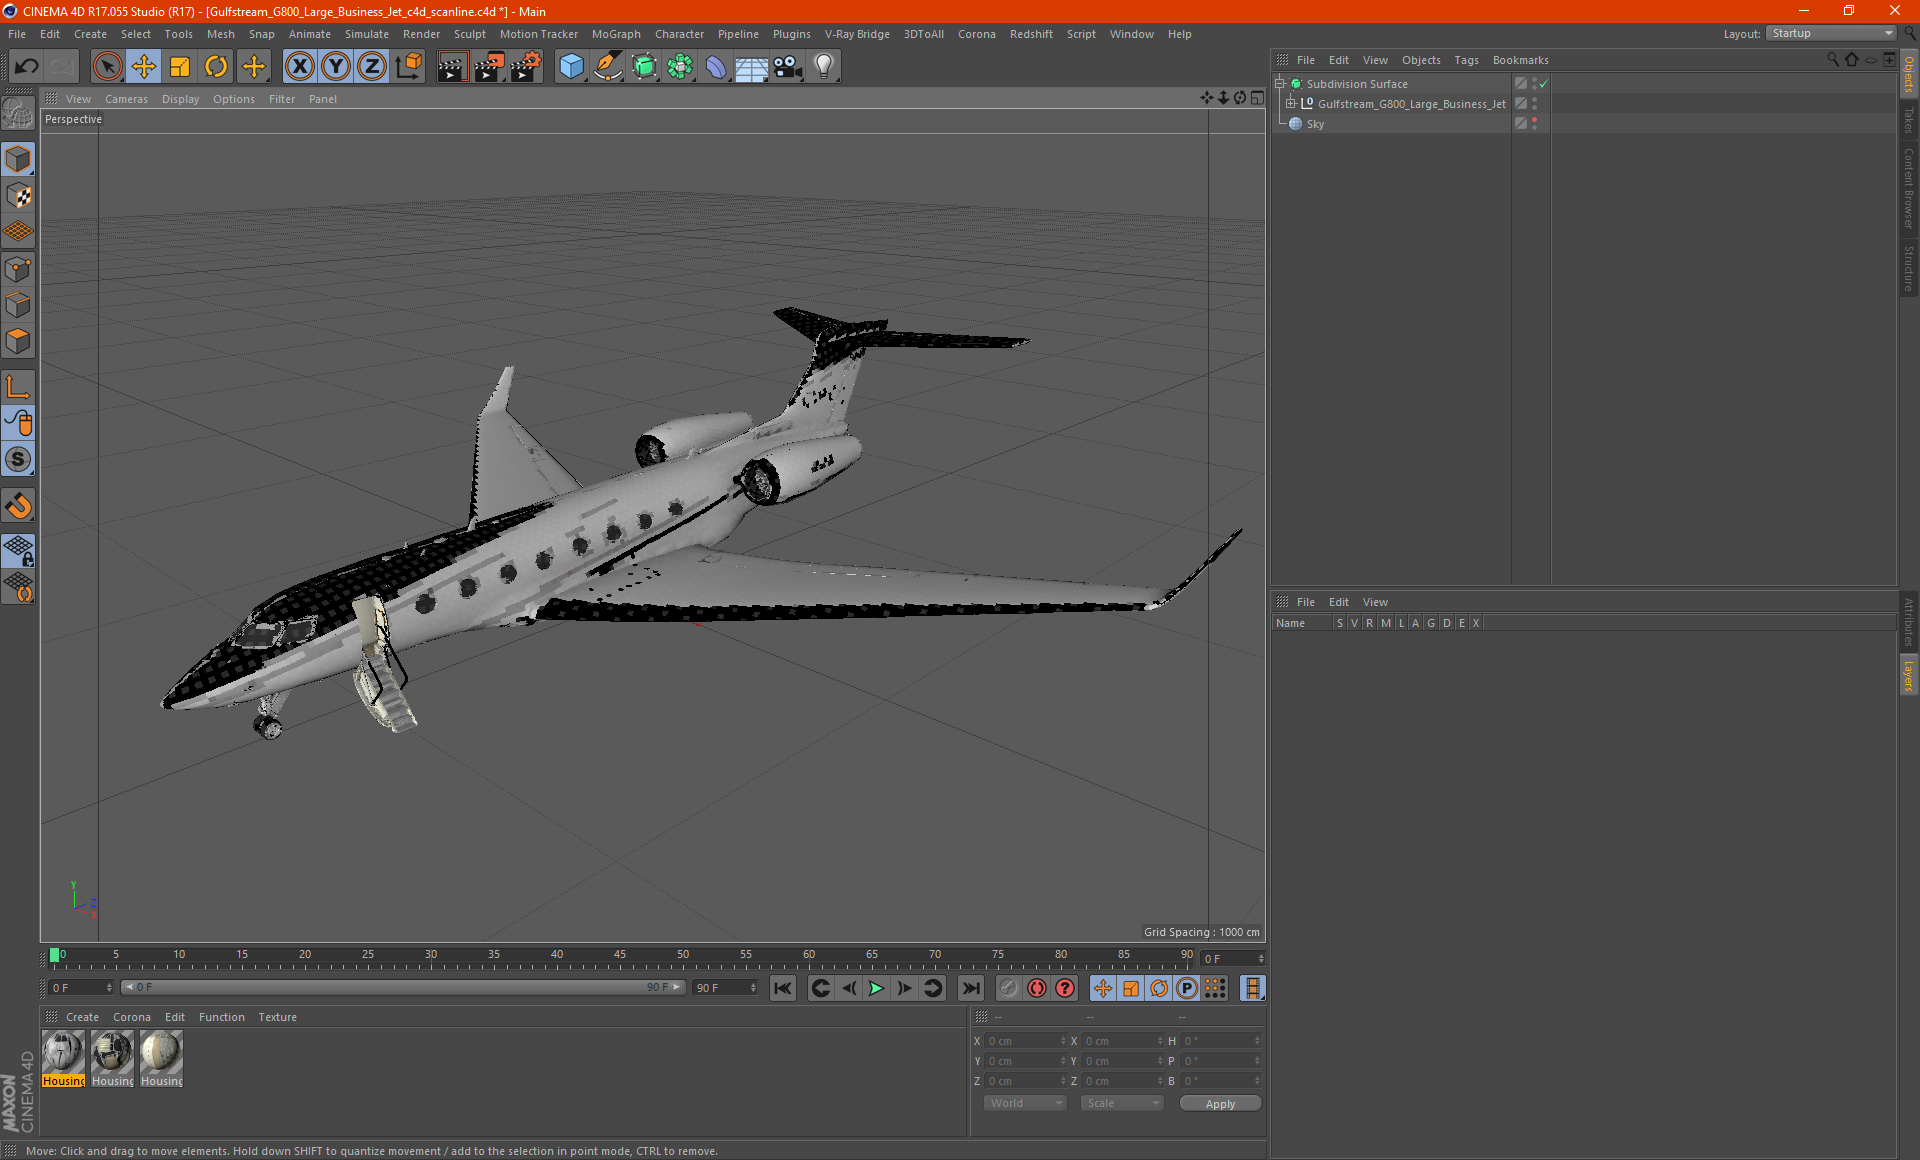Viewport: 1920px width, 1160px height.
Task: Open the Simulate menu
Action: pyautogui.click(x=366, y=34)
